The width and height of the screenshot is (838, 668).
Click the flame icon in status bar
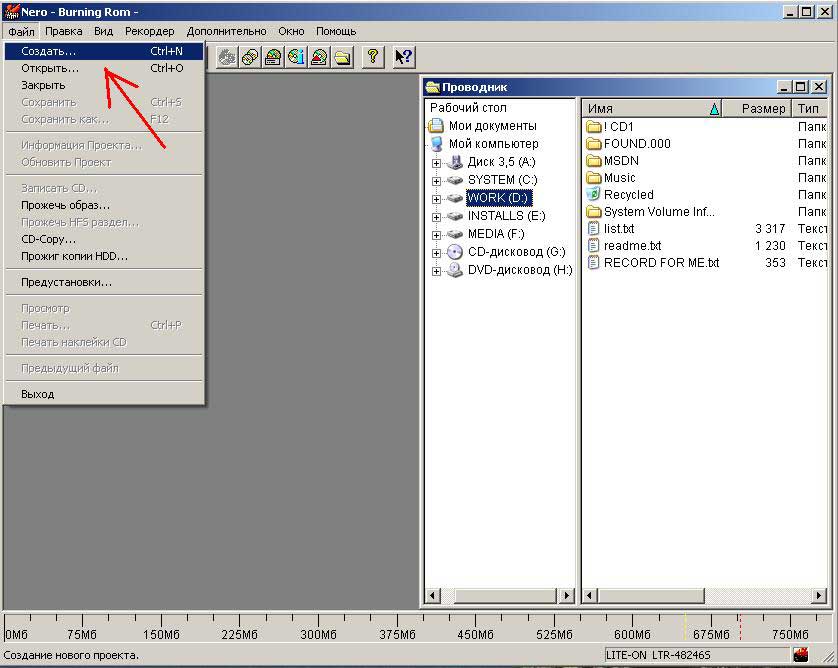click(801, 655)
